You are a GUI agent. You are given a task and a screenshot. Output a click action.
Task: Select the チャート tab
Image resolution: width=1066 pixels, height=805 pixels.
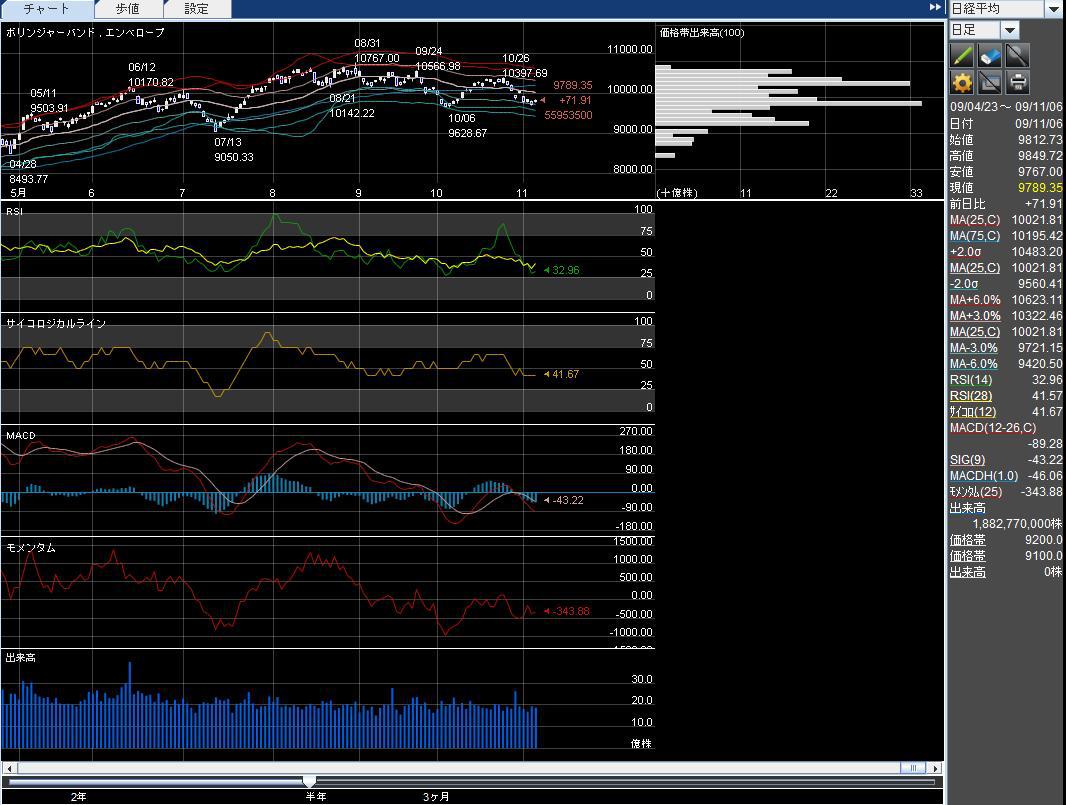pyautogui.click(x=47, y=9)
